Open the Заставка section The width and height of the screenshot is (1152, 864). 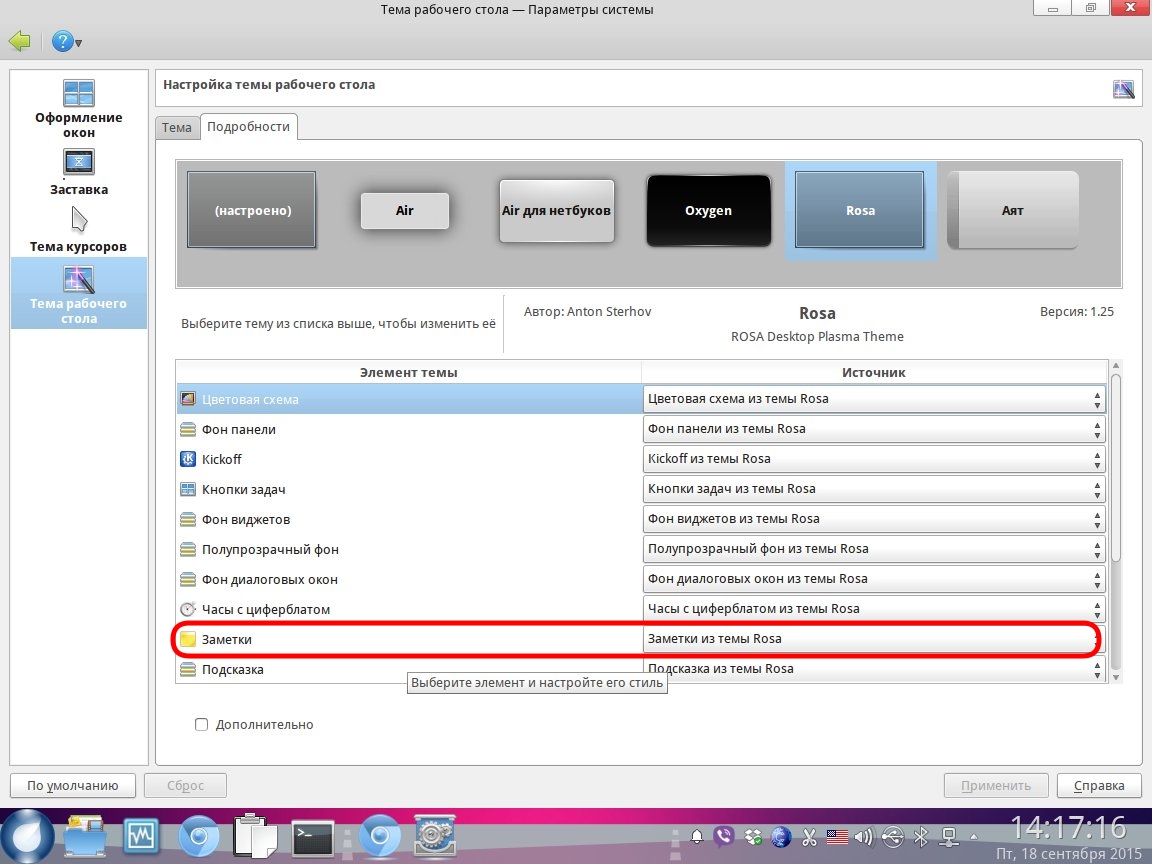(79, 173)
